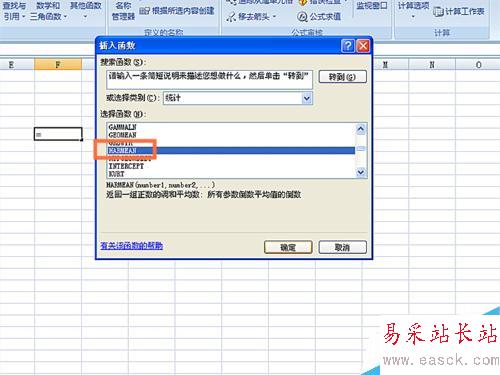Select HARMEAN in the function list
The image size is (500, 375).
point(231,151)
